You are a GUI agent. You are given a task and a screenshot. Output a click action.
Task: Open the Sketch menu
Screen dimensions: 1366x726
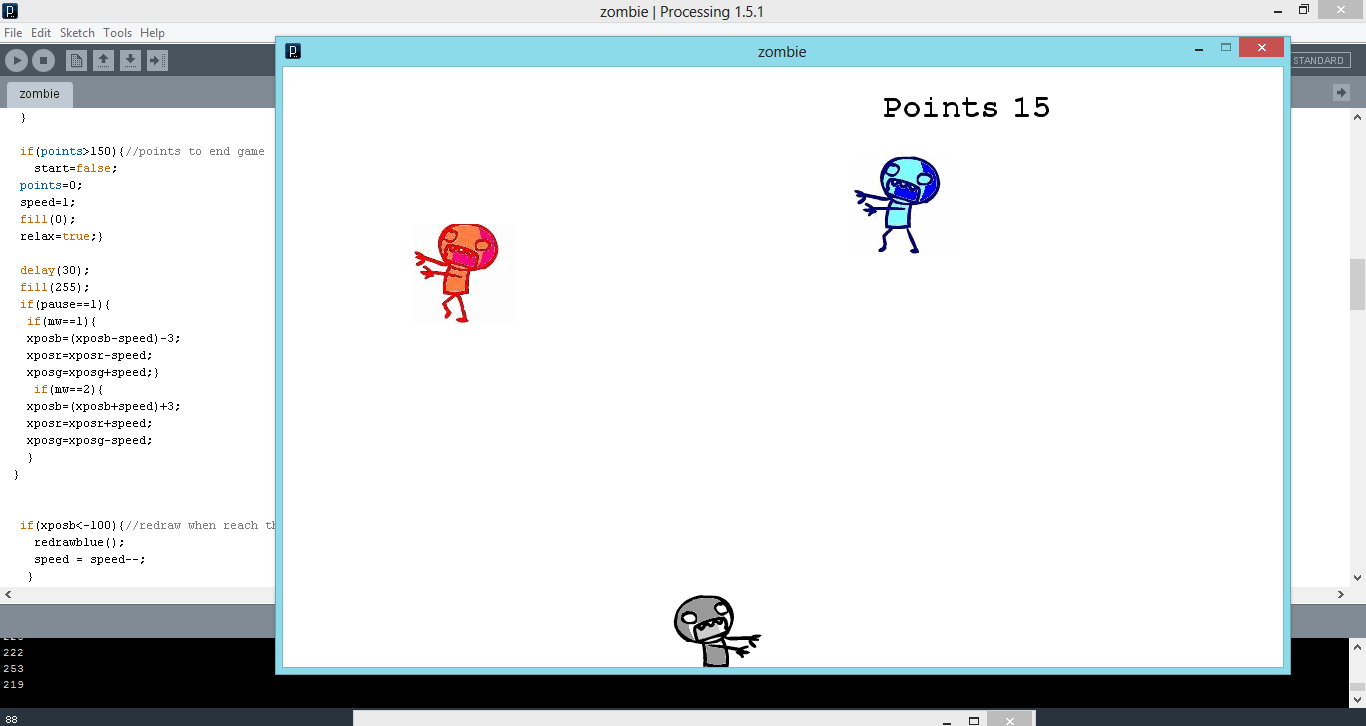77,33
